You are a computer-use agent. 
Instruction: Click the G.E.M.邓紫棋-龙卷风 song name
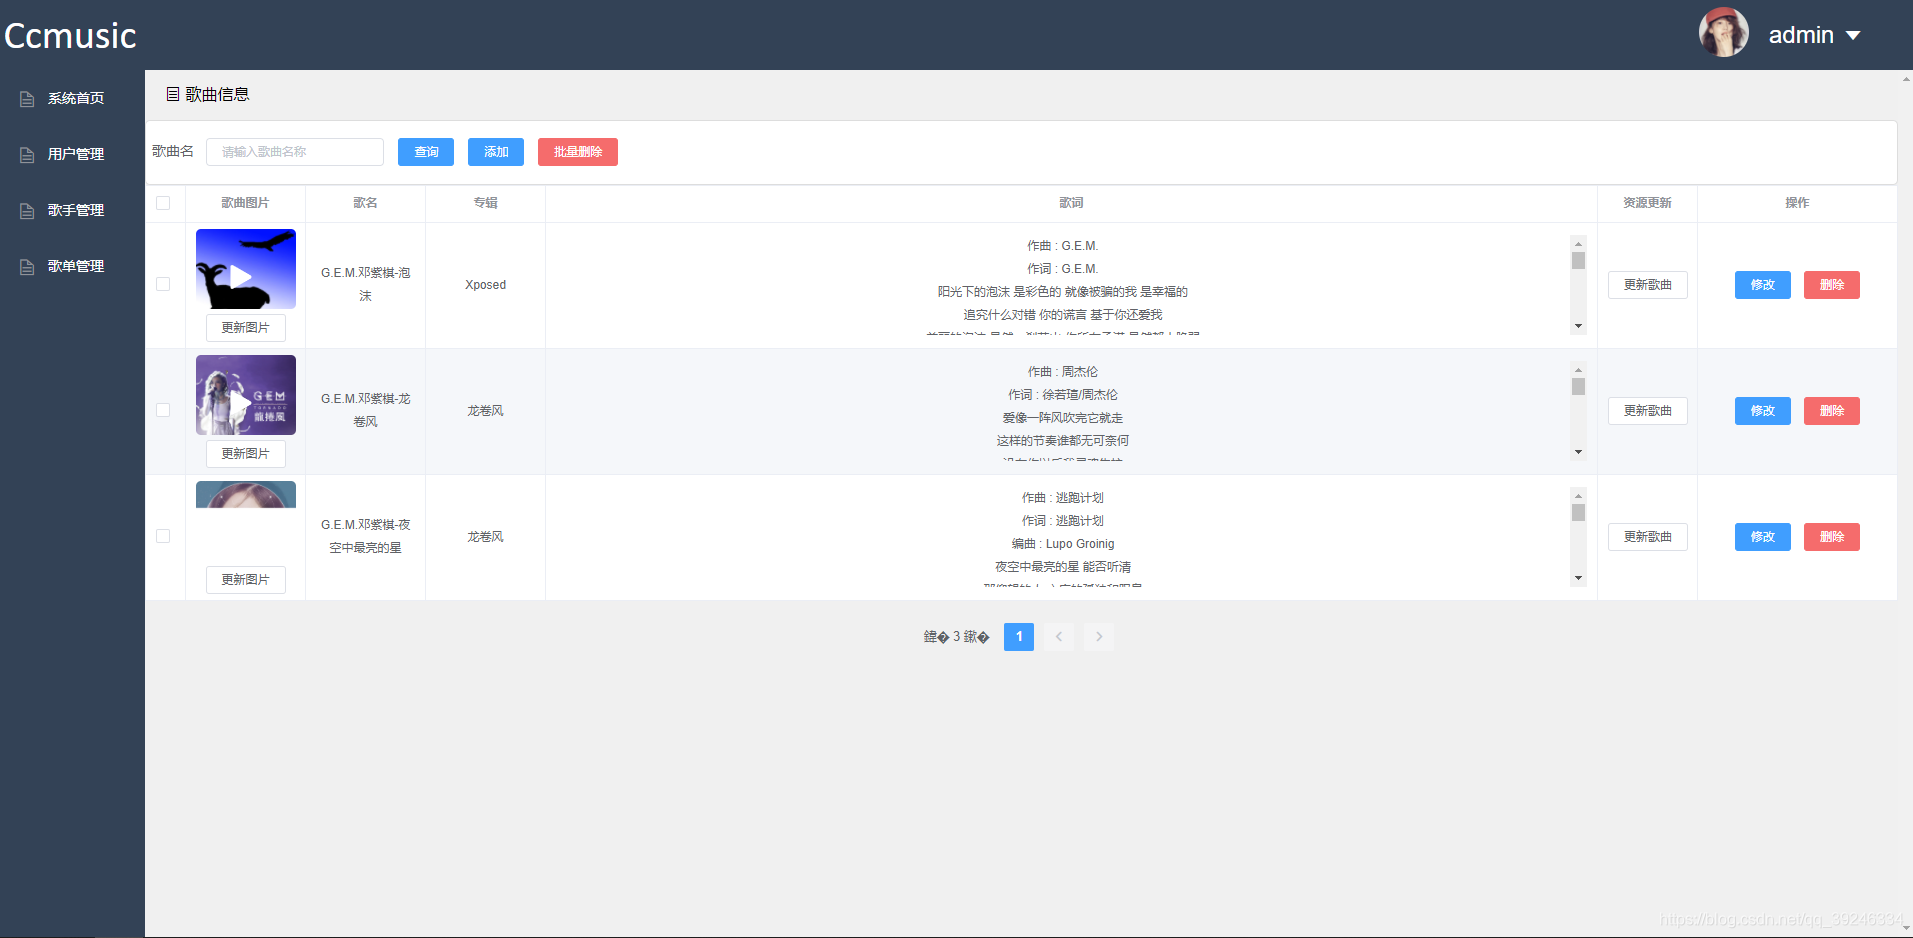366,410
